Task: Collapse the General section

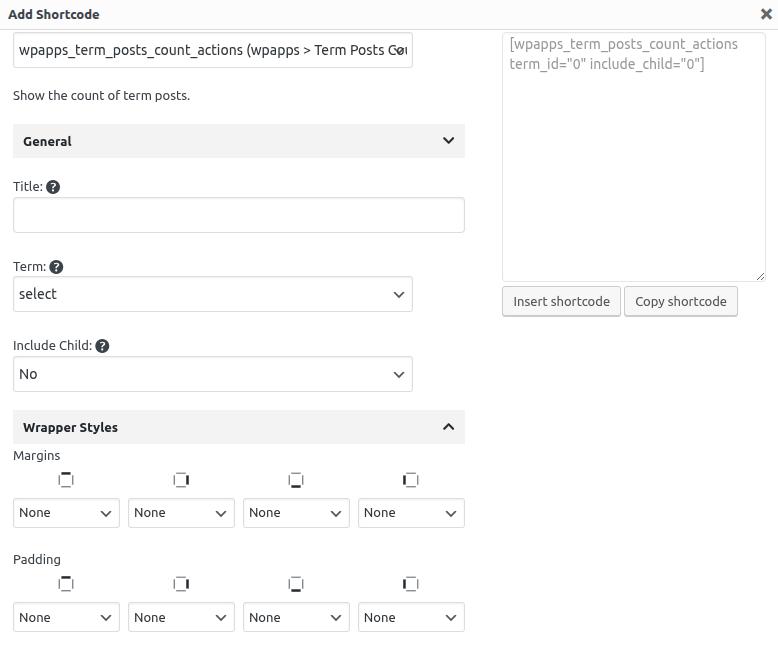Action: point(448,141)
